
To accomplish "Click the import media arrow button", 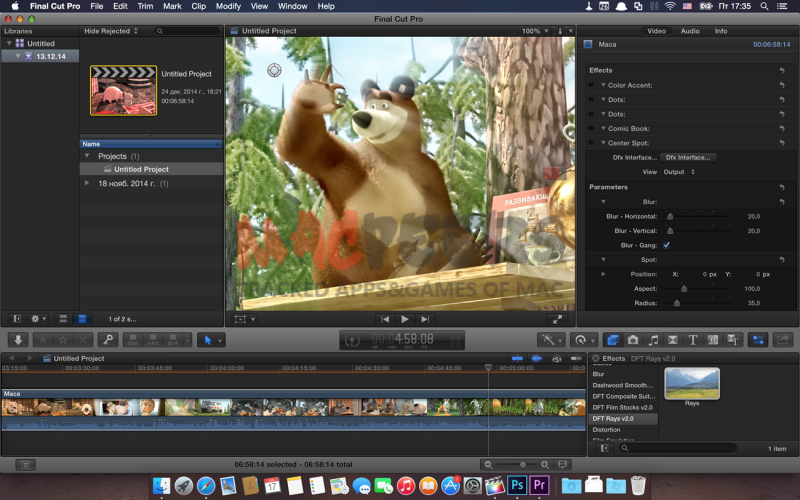I will click(18, 340).
